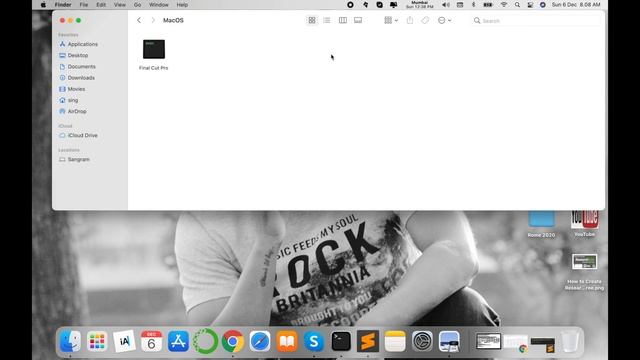Screen dimensions: 640x360
Task: Open the View menu
Action: point(120,5)
